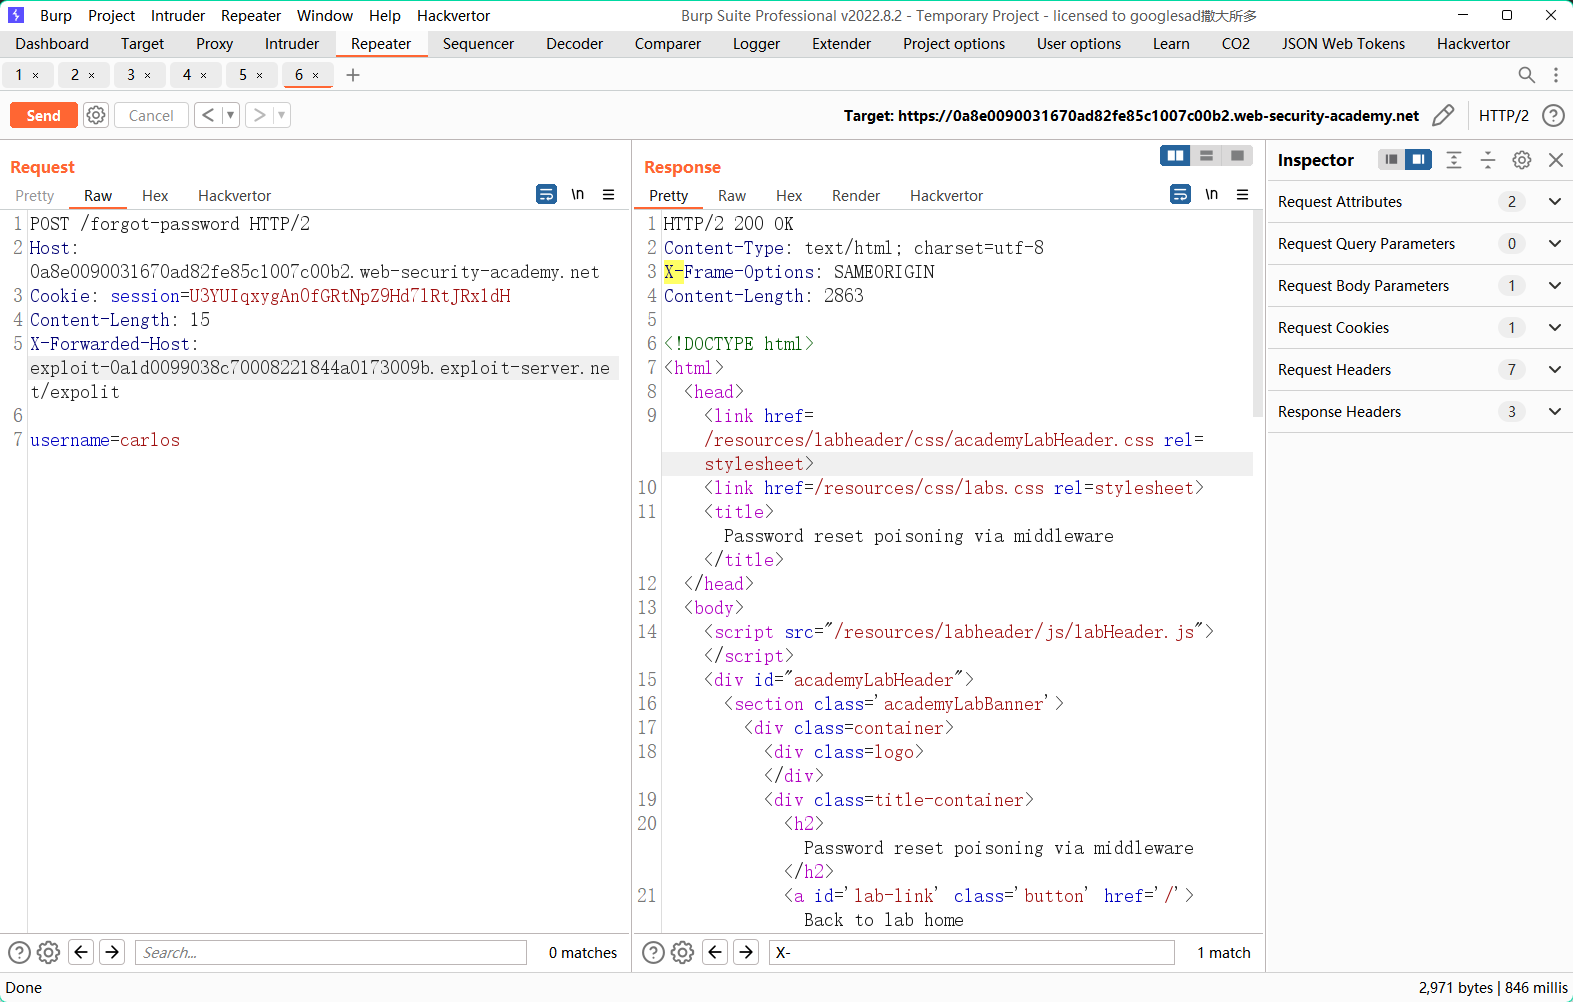1573x1002 pixels.
Task: Open Repeater help question mark icon
Action: click(x=1553, y=115)
